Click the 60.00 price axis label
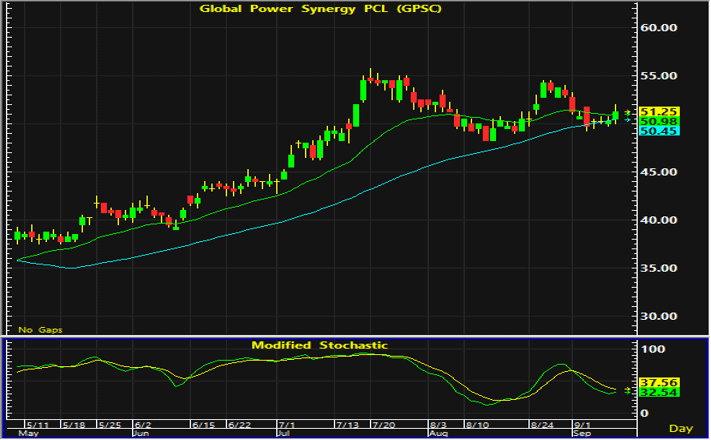Screen dimensions: 711x440 (658, 28)
